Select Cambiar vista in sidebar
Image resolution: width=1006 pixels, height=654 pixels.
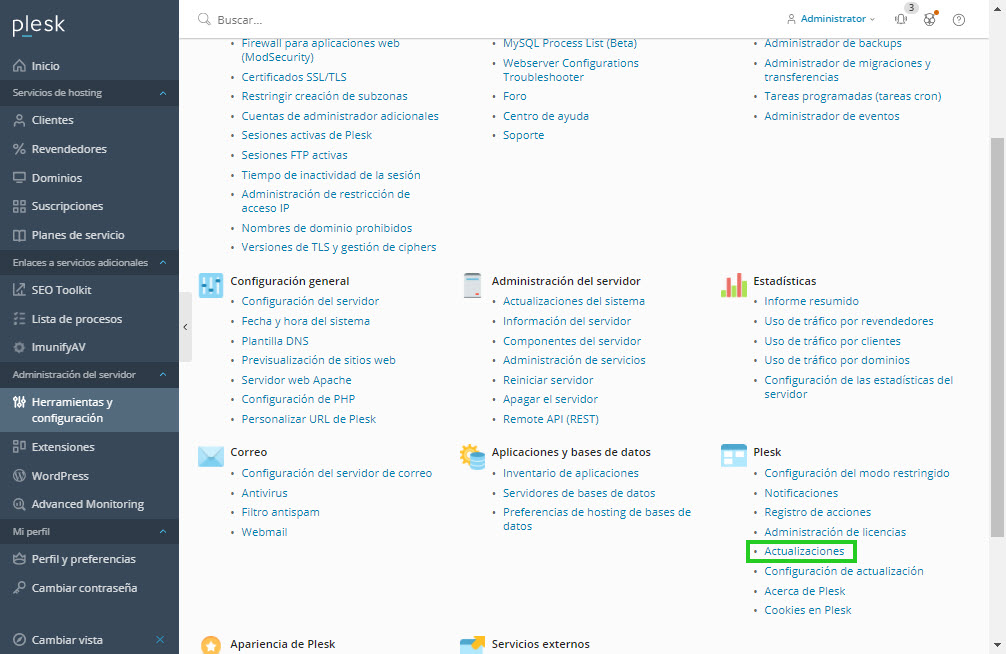[x=67, y=640]
